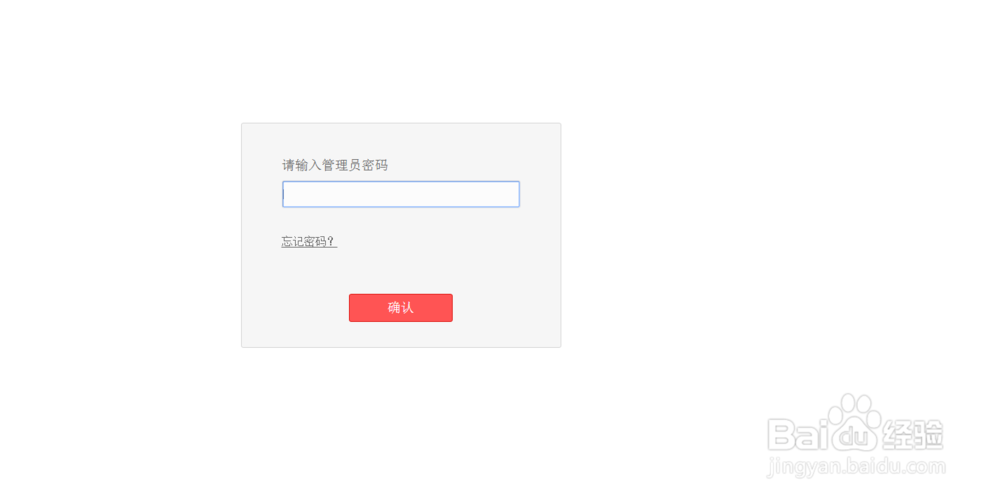Click the 管理员 word in the prompt label
1000x500 pixels.
[341, 166]
